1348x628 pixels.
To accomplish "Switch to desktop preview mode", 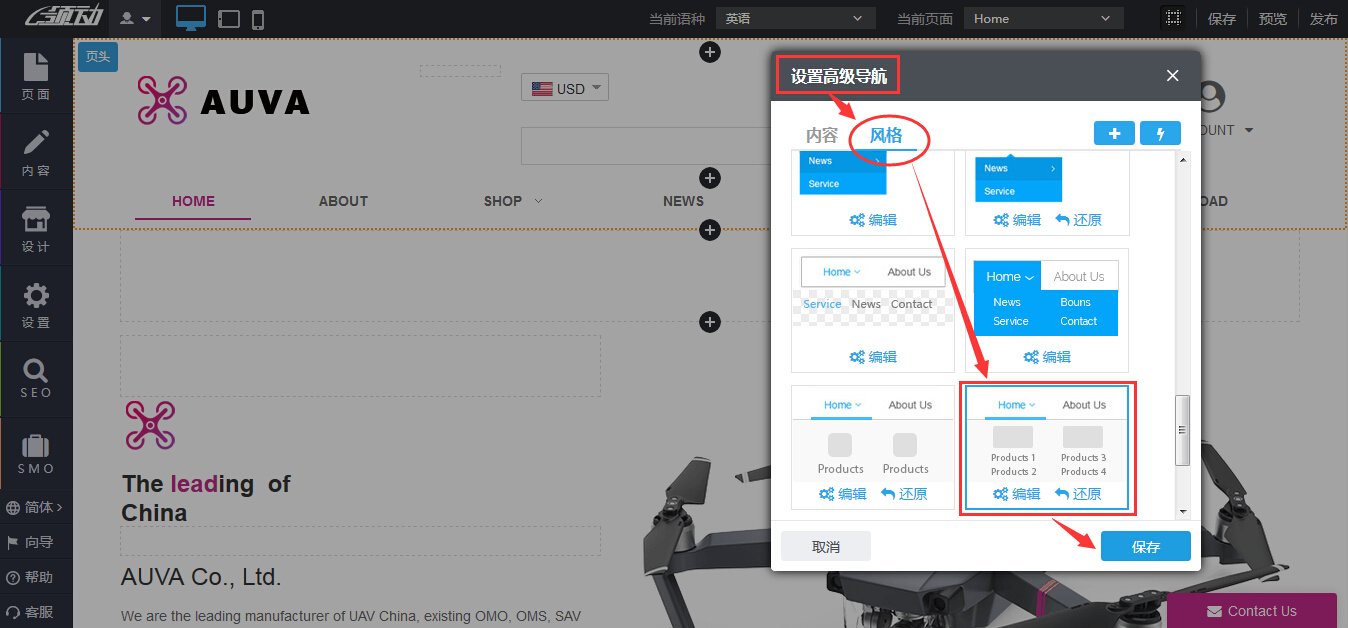I will (191, 18).
